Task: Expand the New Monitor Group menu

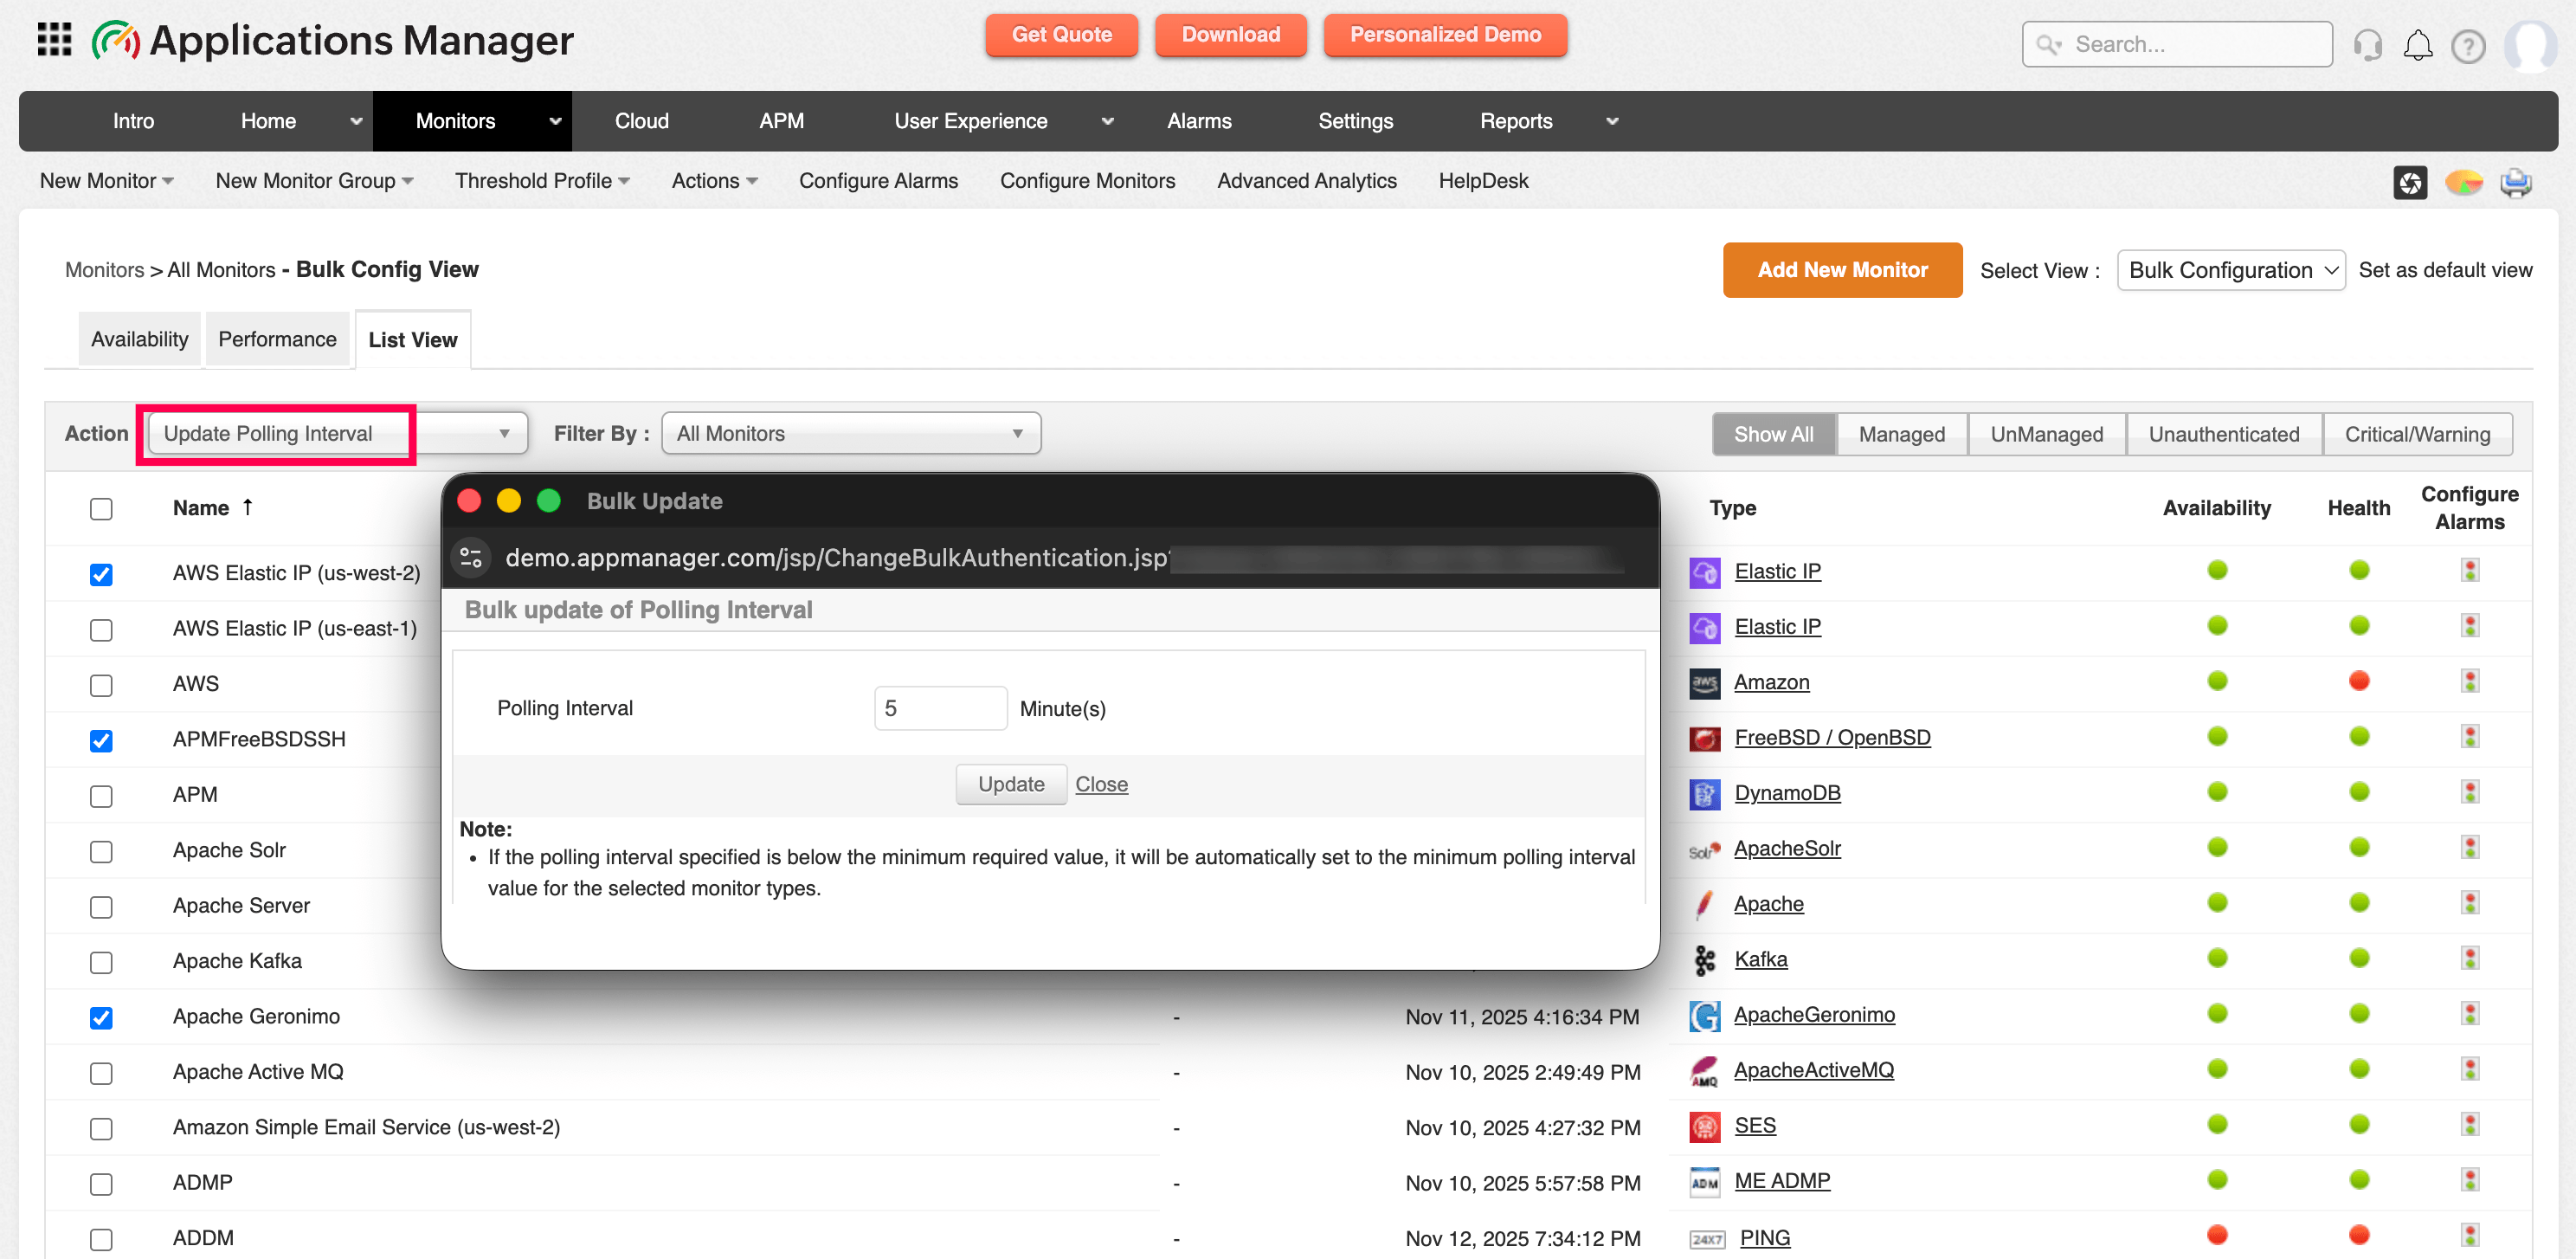Action: click(314, 181)
